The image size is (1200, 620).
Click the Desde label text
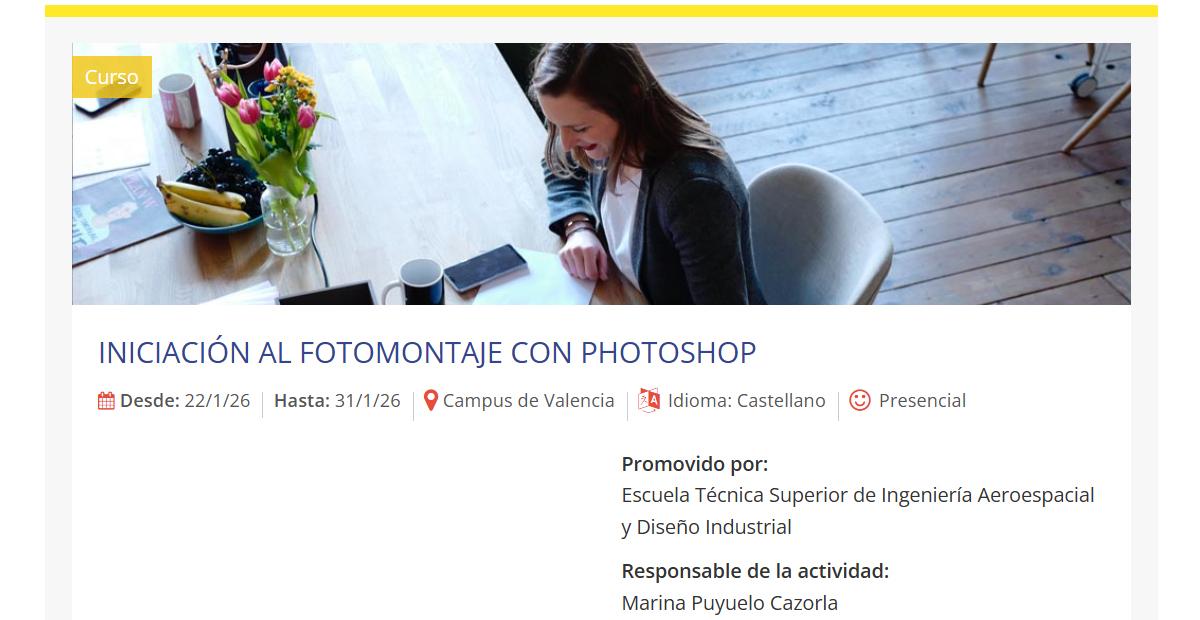(150, 401)
